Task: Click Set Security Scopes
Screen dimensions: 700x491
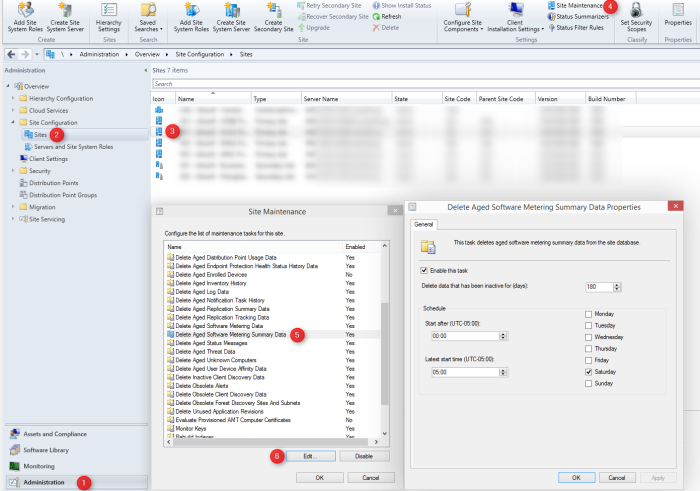Action: (x=636, y=17)
